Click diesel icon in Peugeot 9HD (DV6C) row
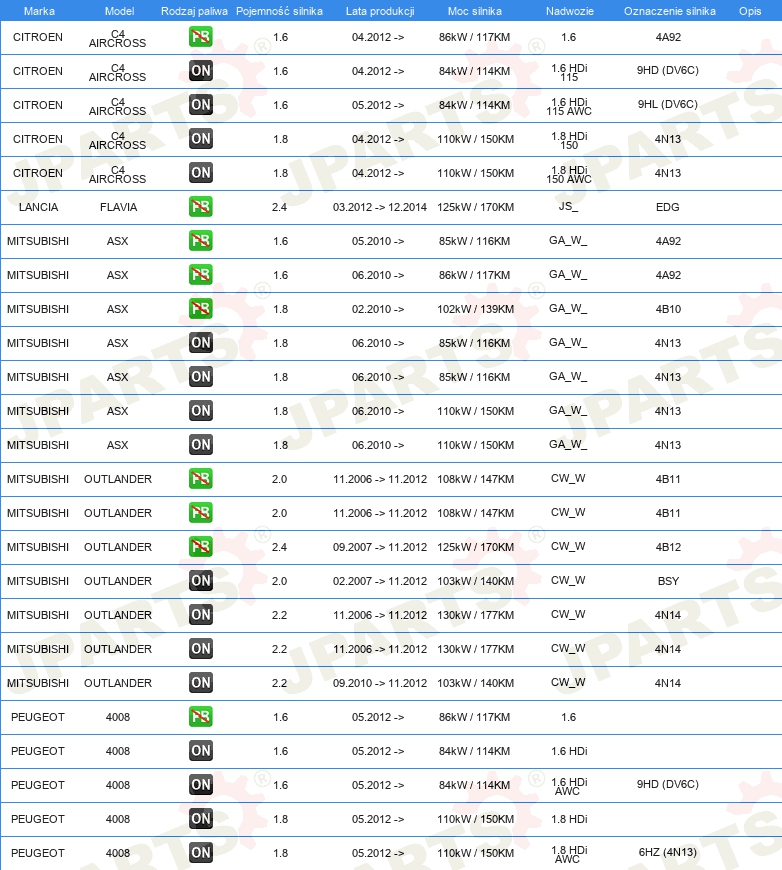The width and height of the screenshot is (782, 870). click(200, 785)
